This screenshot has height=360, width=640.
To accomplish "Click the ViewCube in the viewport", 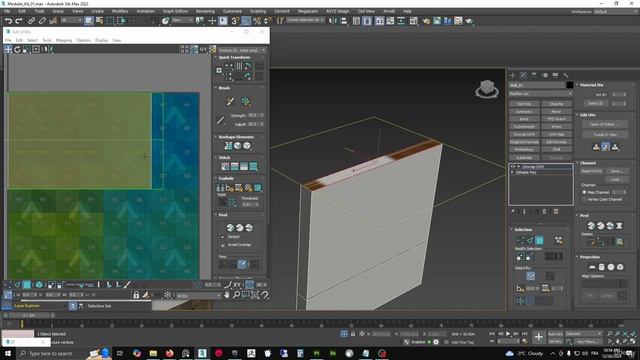I will 487,89.
